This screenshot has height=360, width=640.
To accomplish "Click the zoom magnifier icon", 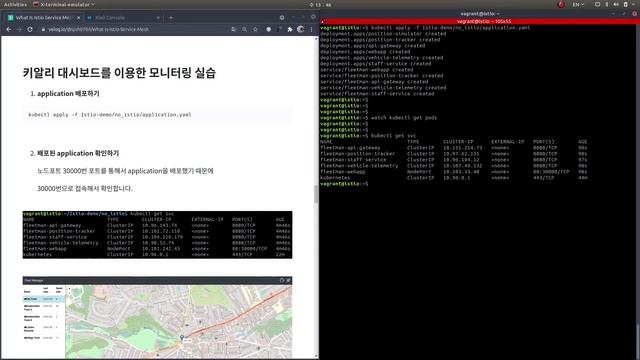I will tap(244, 29).
